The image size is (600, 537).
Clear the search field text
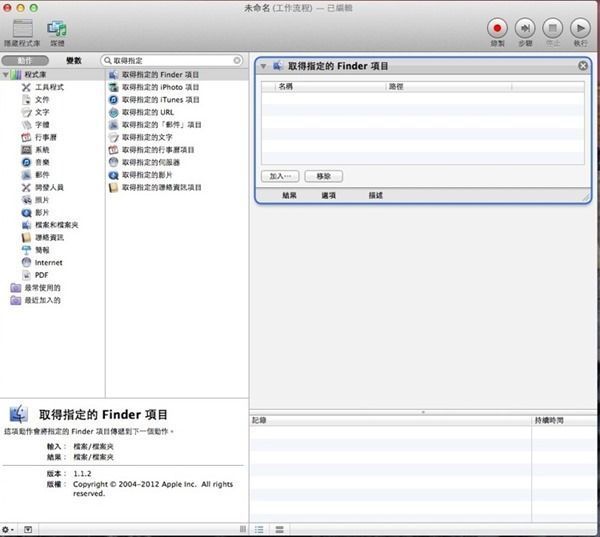[237, 60]
